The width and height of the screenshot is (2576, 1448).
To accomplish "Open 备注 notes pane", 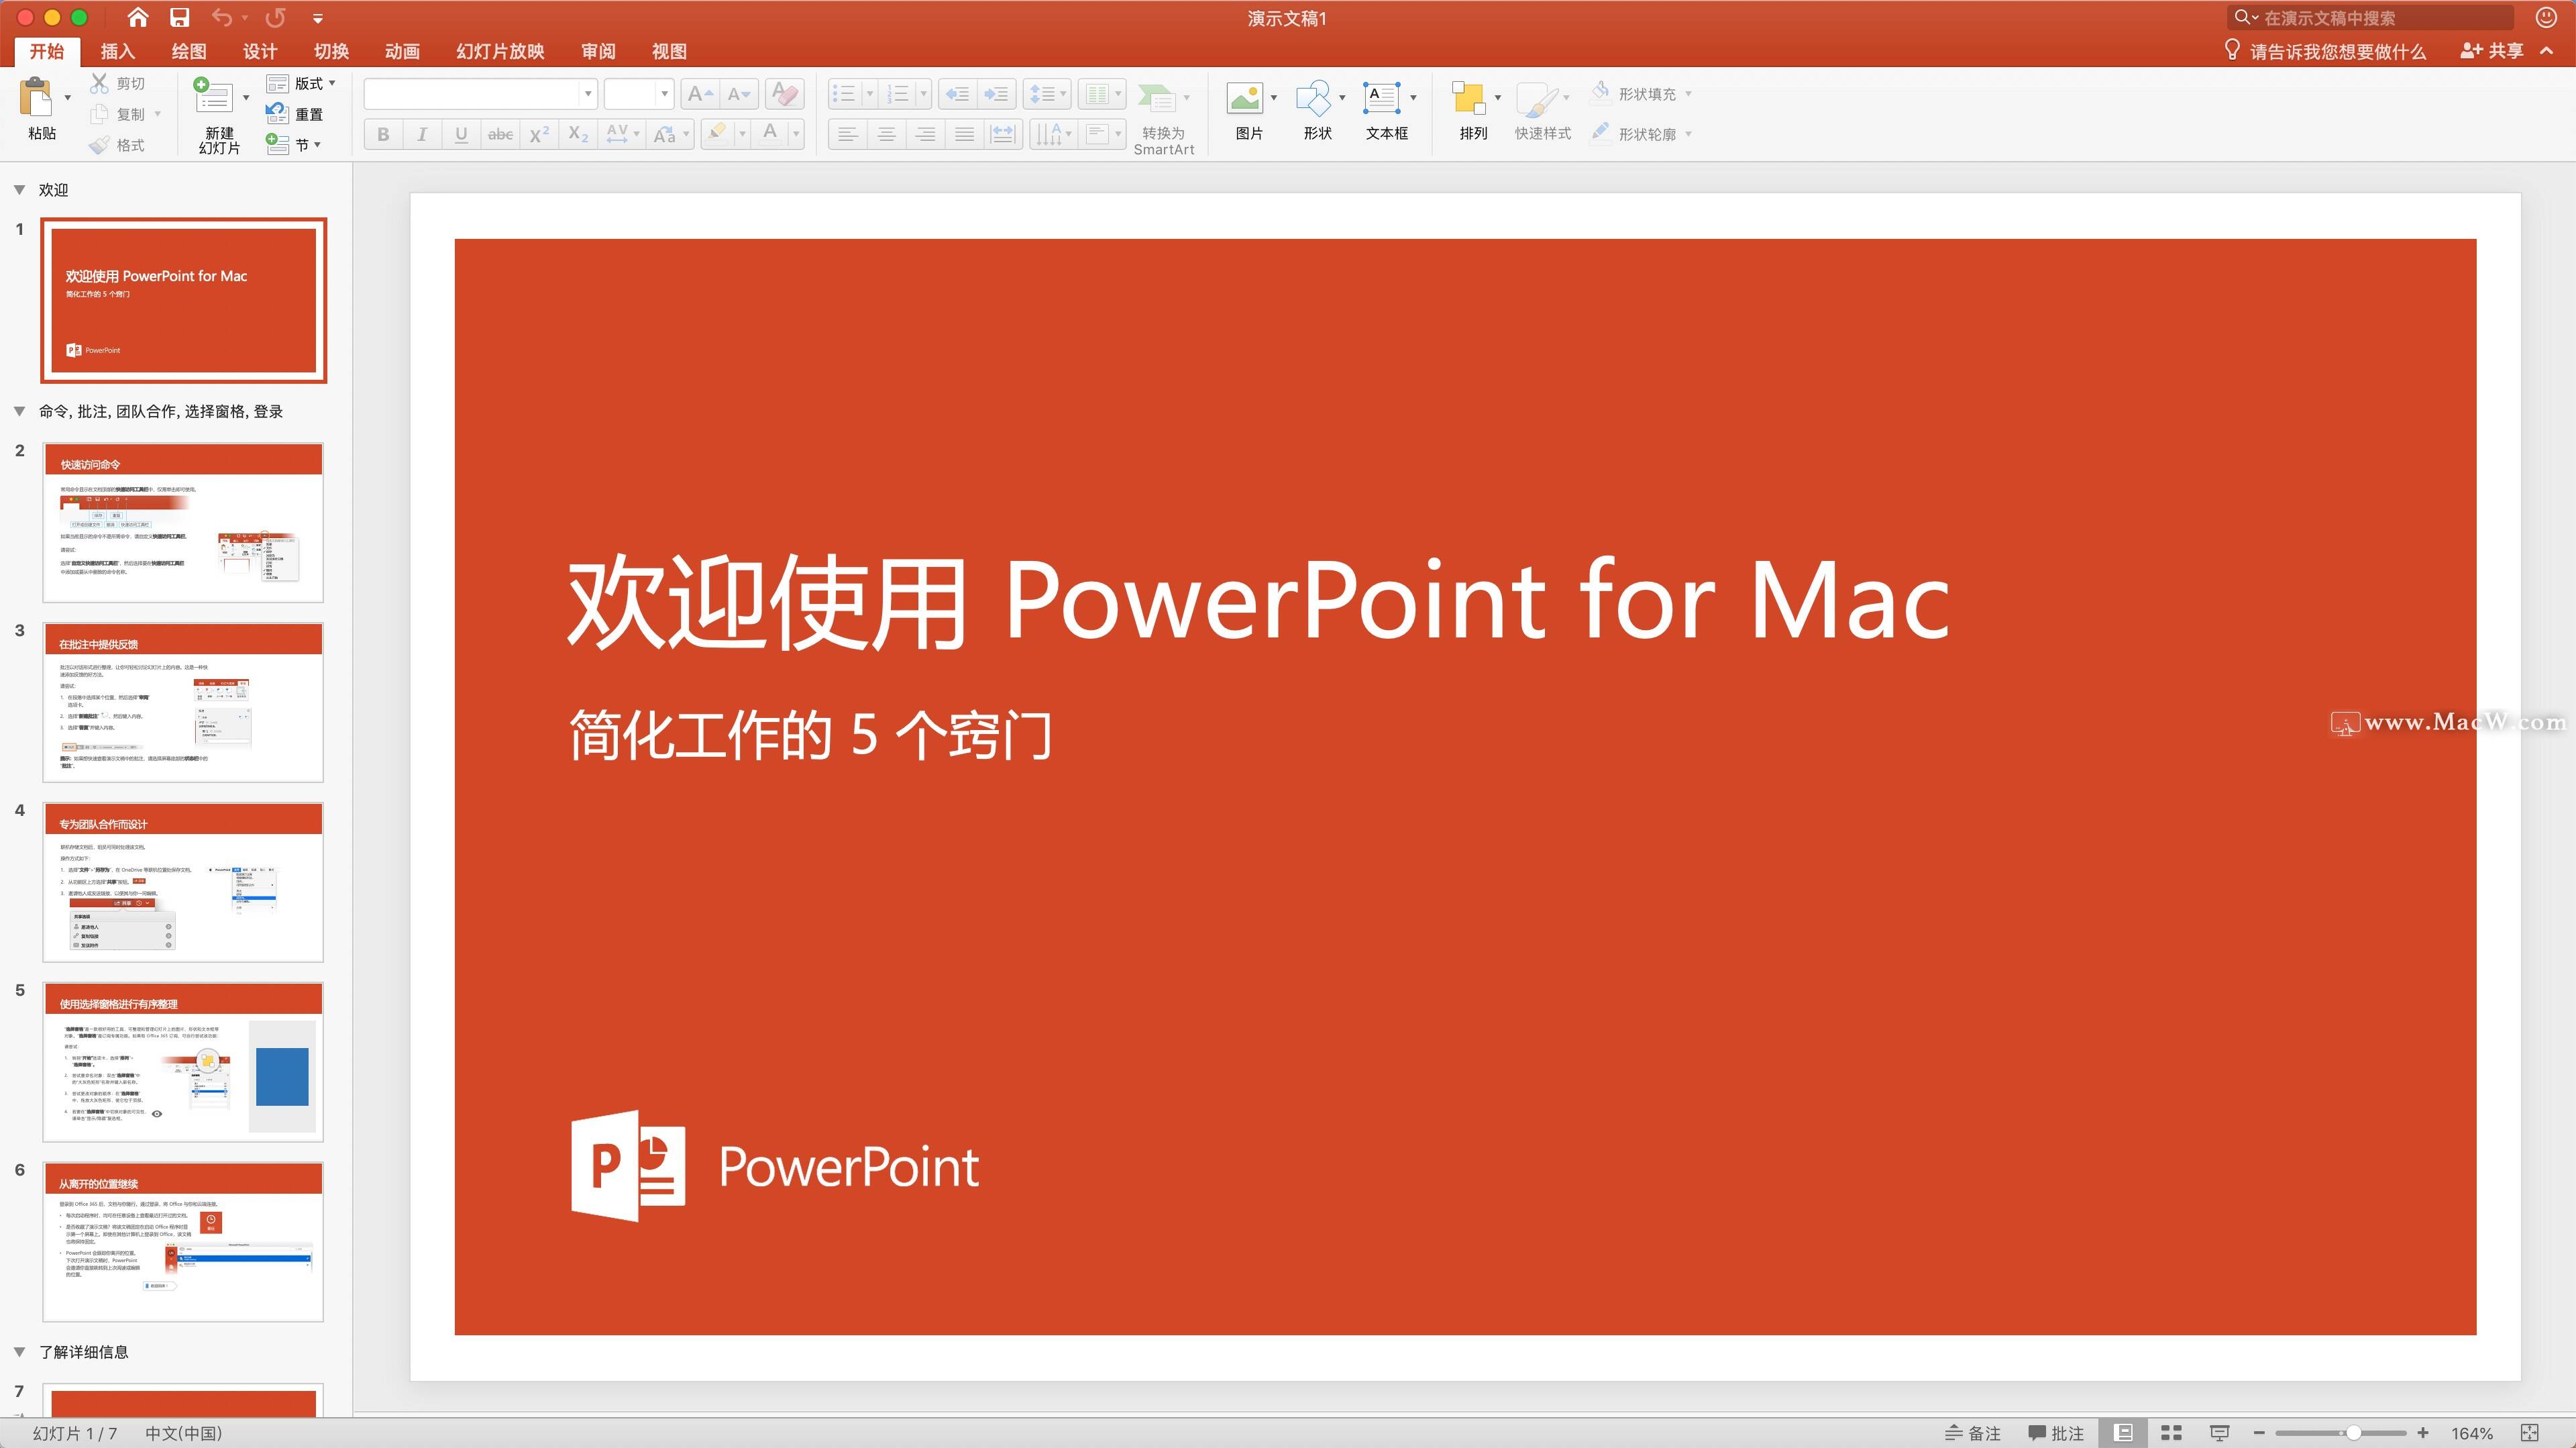I will pos(1973,1433).
